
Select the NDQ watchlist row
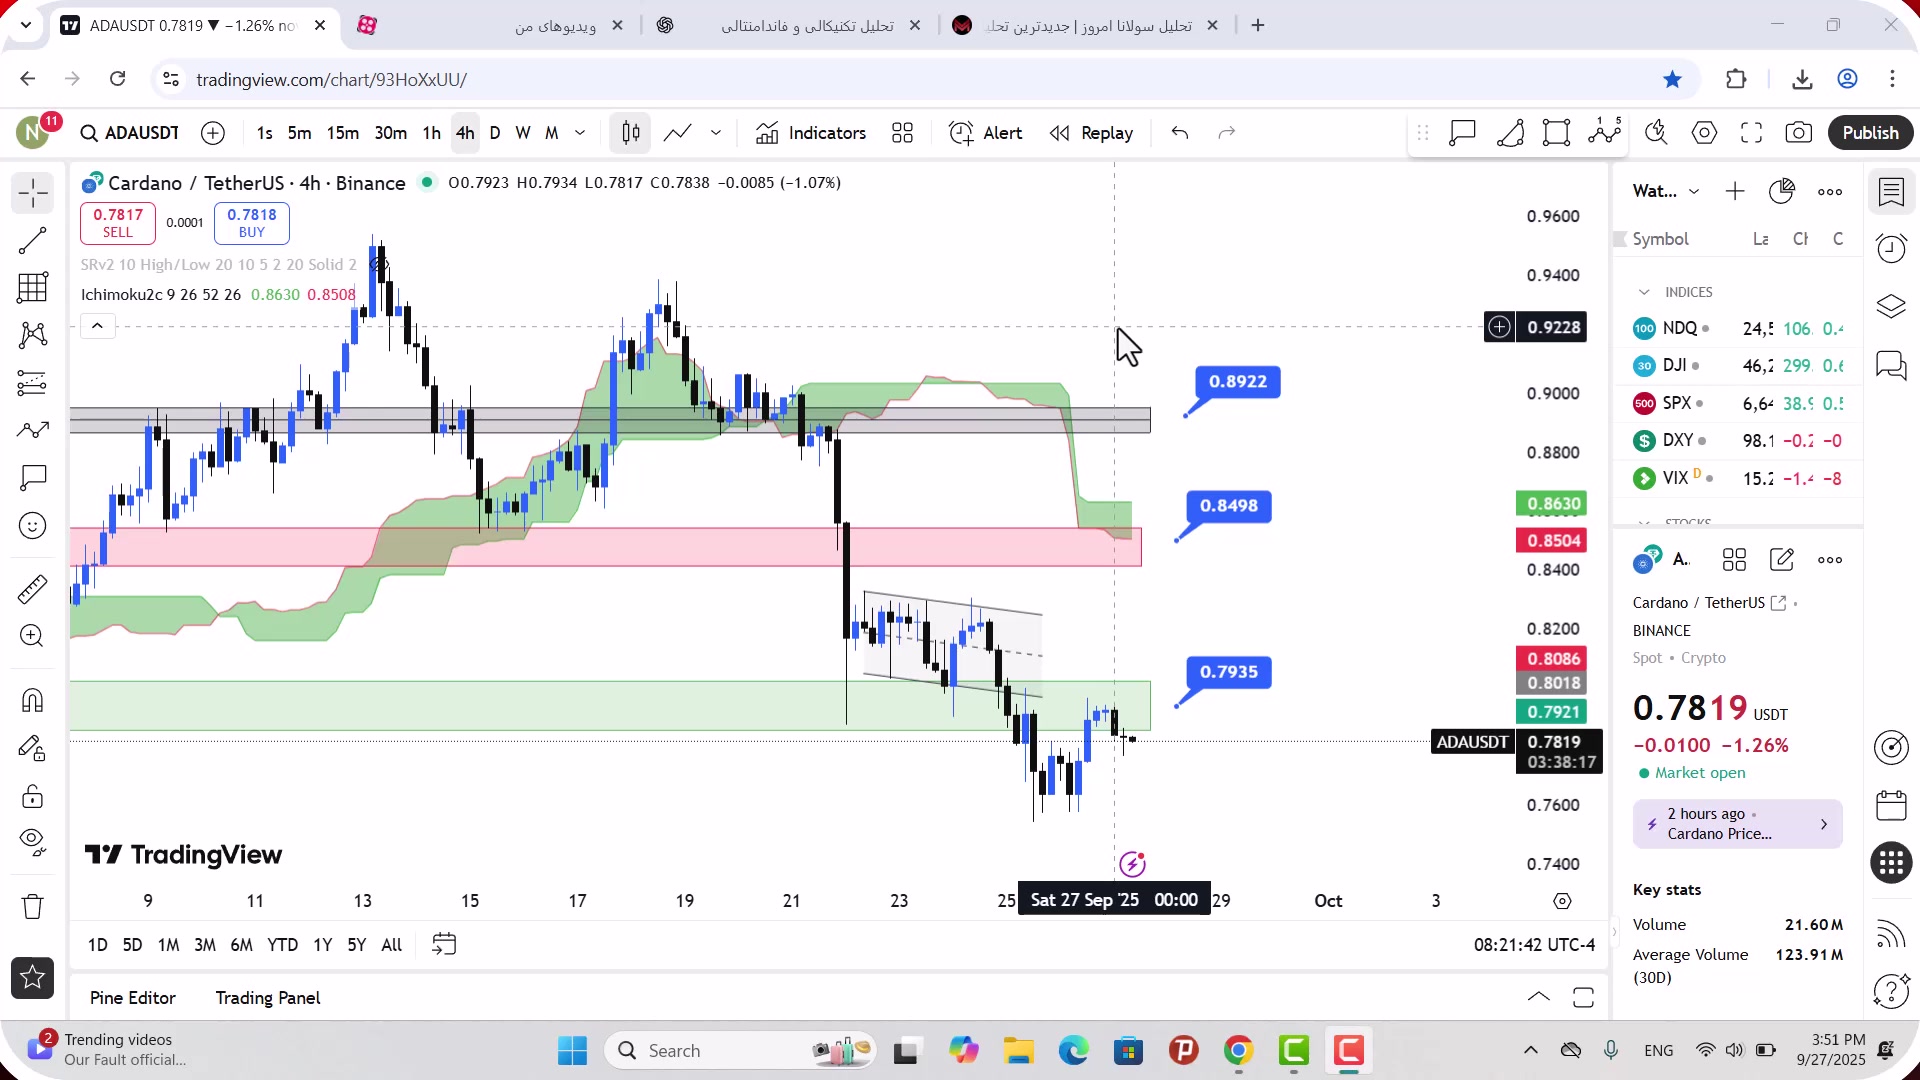point(1738,328)
